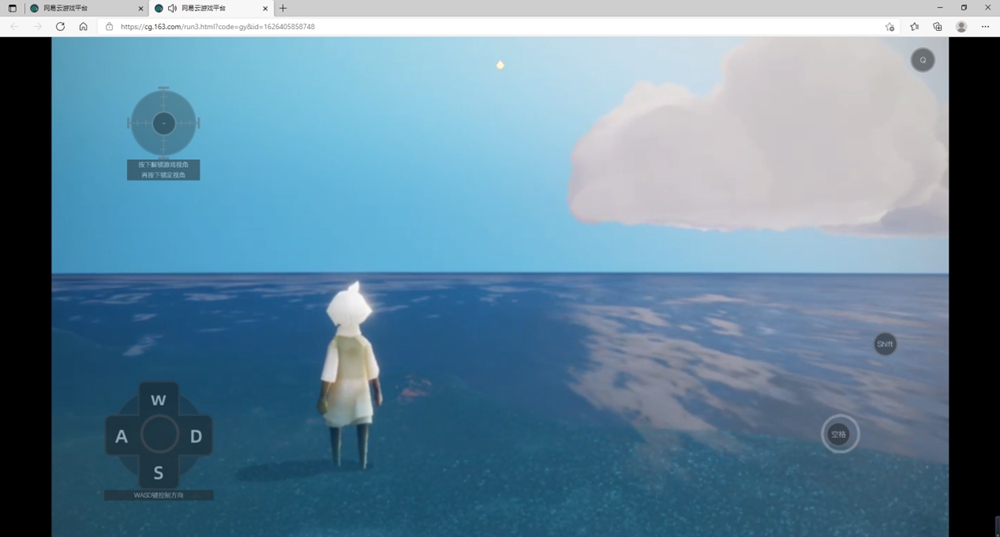Go forward to the next page

tap(37, 27)
